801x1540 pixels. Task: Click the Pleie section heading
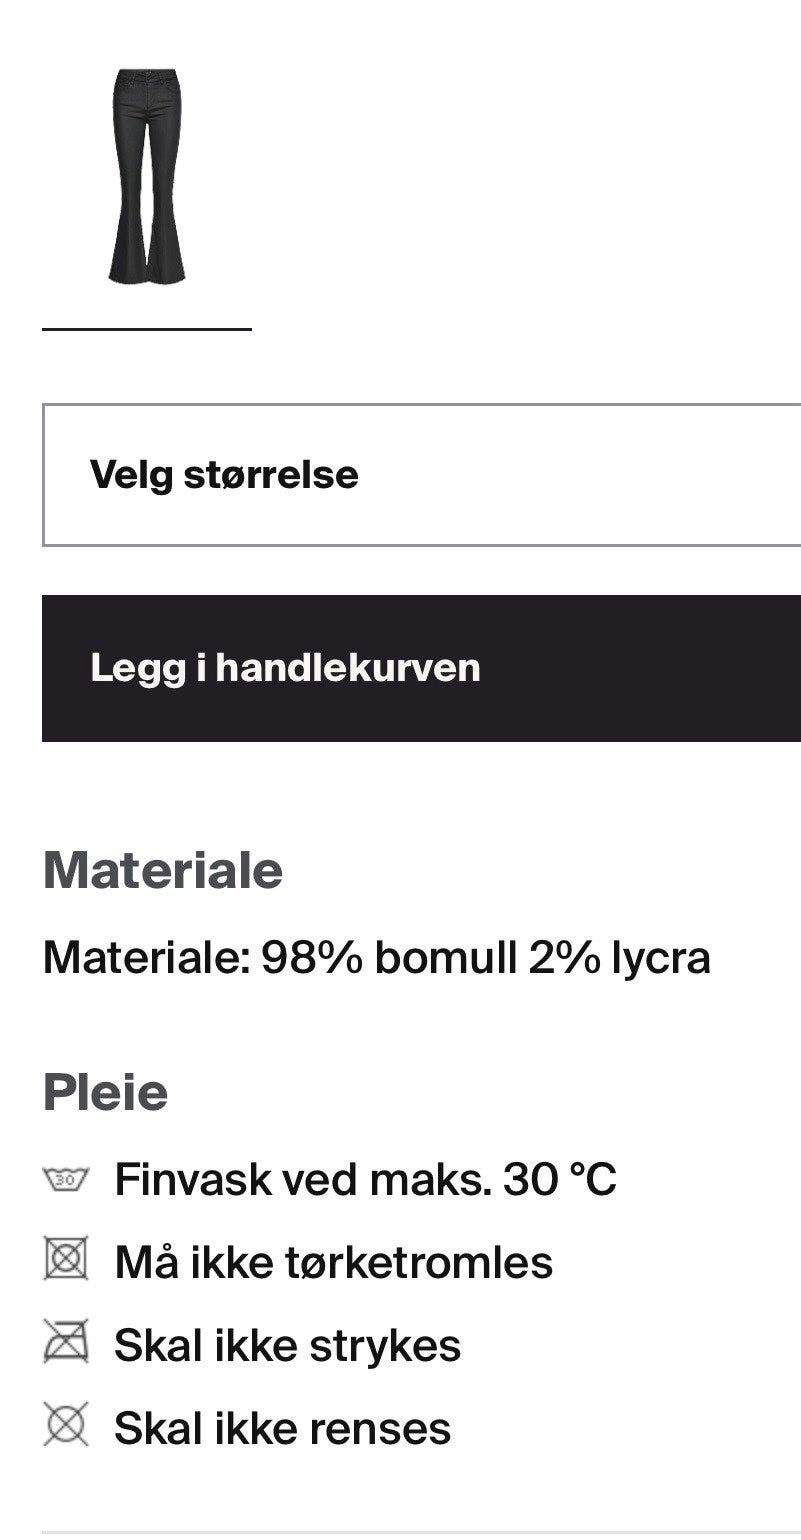point(105,1091)
